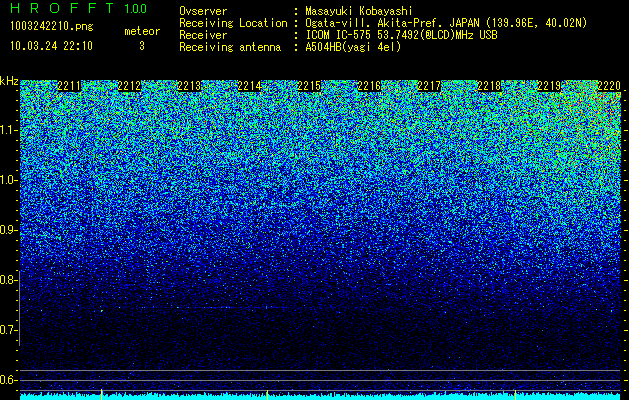Select the ICOM IC-575 53.7492 MHz USB text
The image size is (629, 400).
point(401,35)
